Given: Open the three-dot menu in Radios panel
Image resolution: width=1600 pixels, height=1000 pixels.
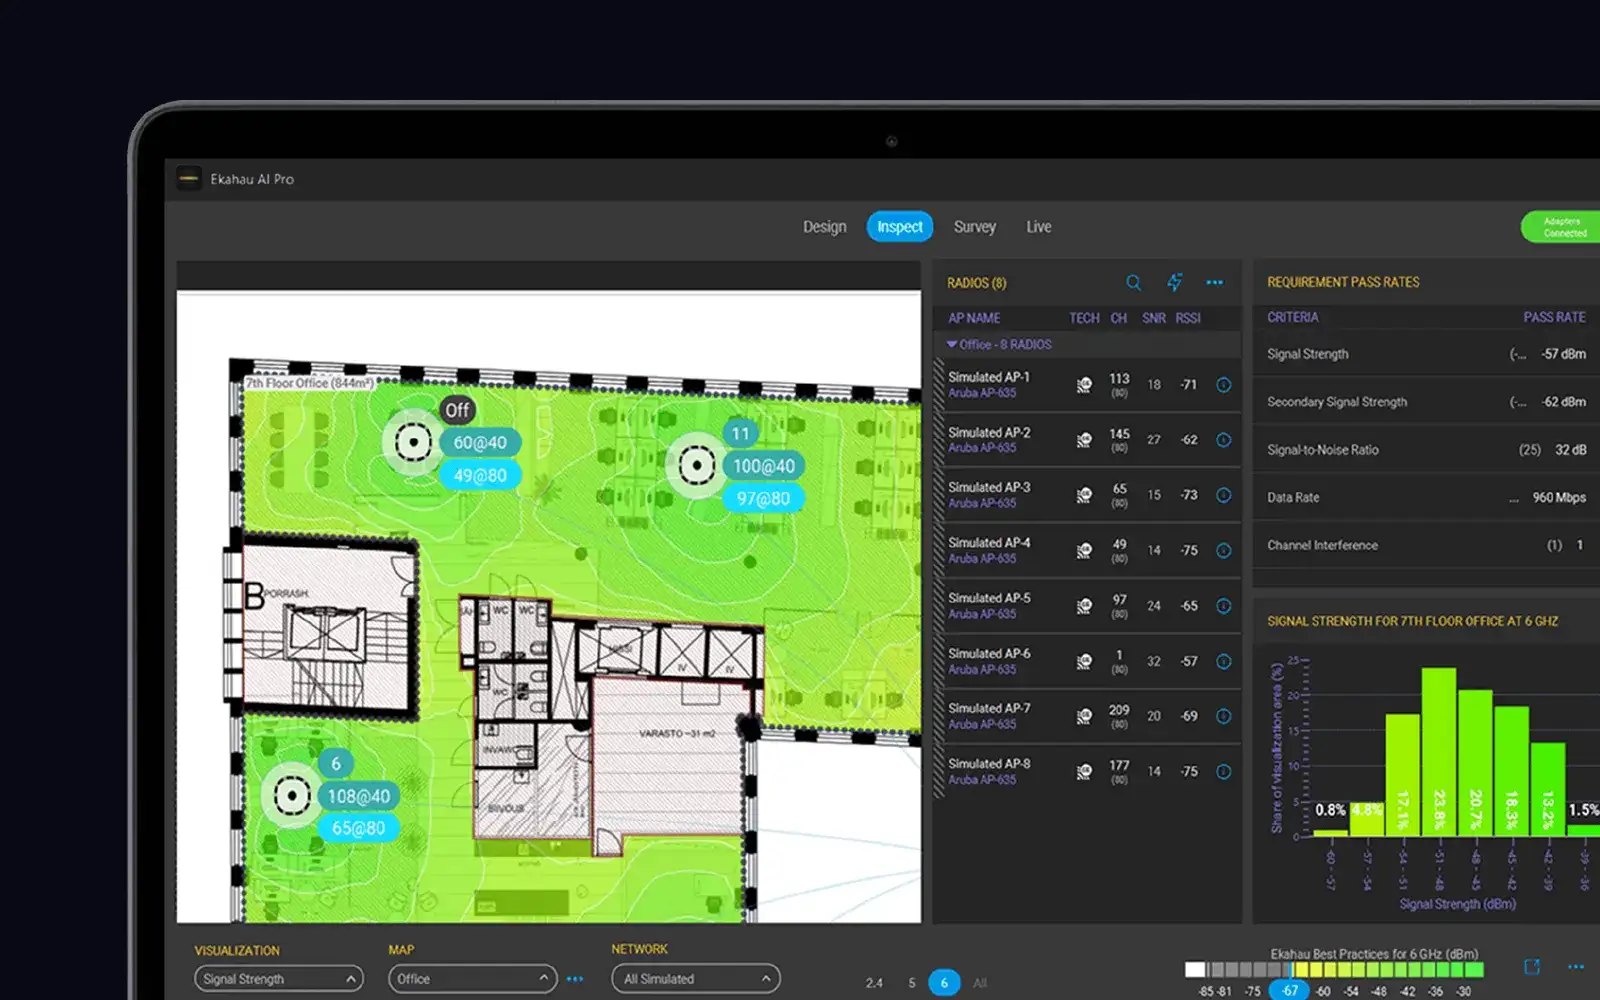Looking at the screenshot, I should click(1214, 283).
